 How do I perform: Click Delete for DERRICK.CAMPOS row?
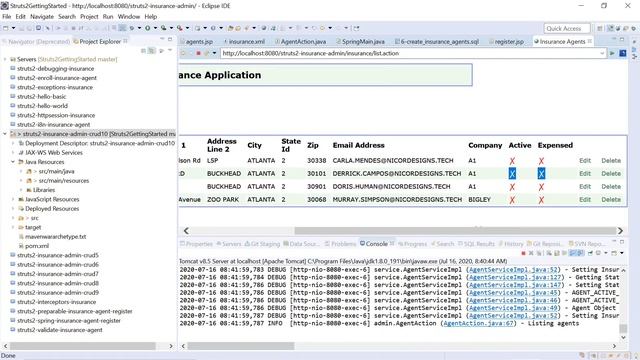(611, 174)
